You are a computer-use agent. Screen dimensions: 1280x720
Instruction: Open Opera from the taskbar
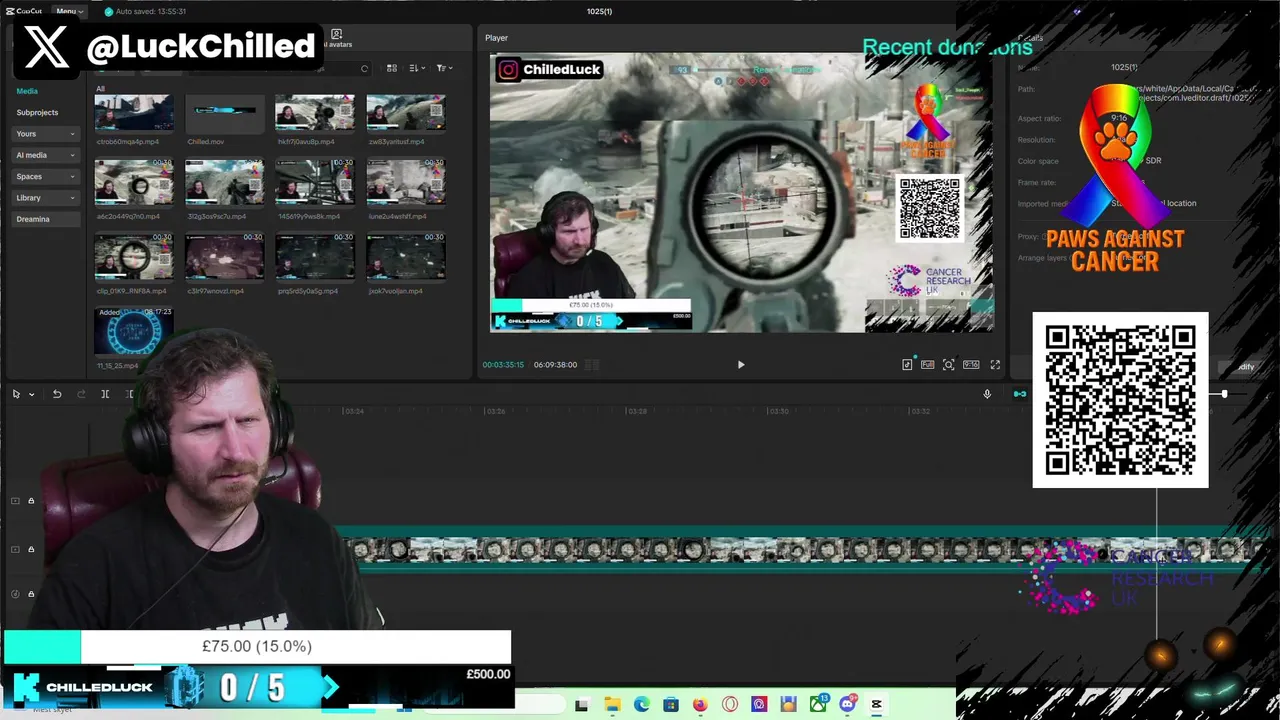730,705
